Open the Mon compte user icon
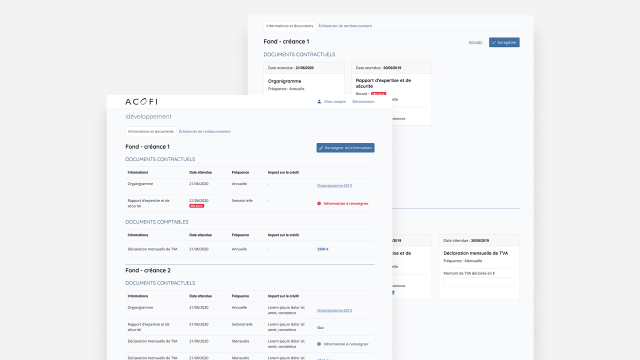The image size is (640, 360). (x=319, y=102)
